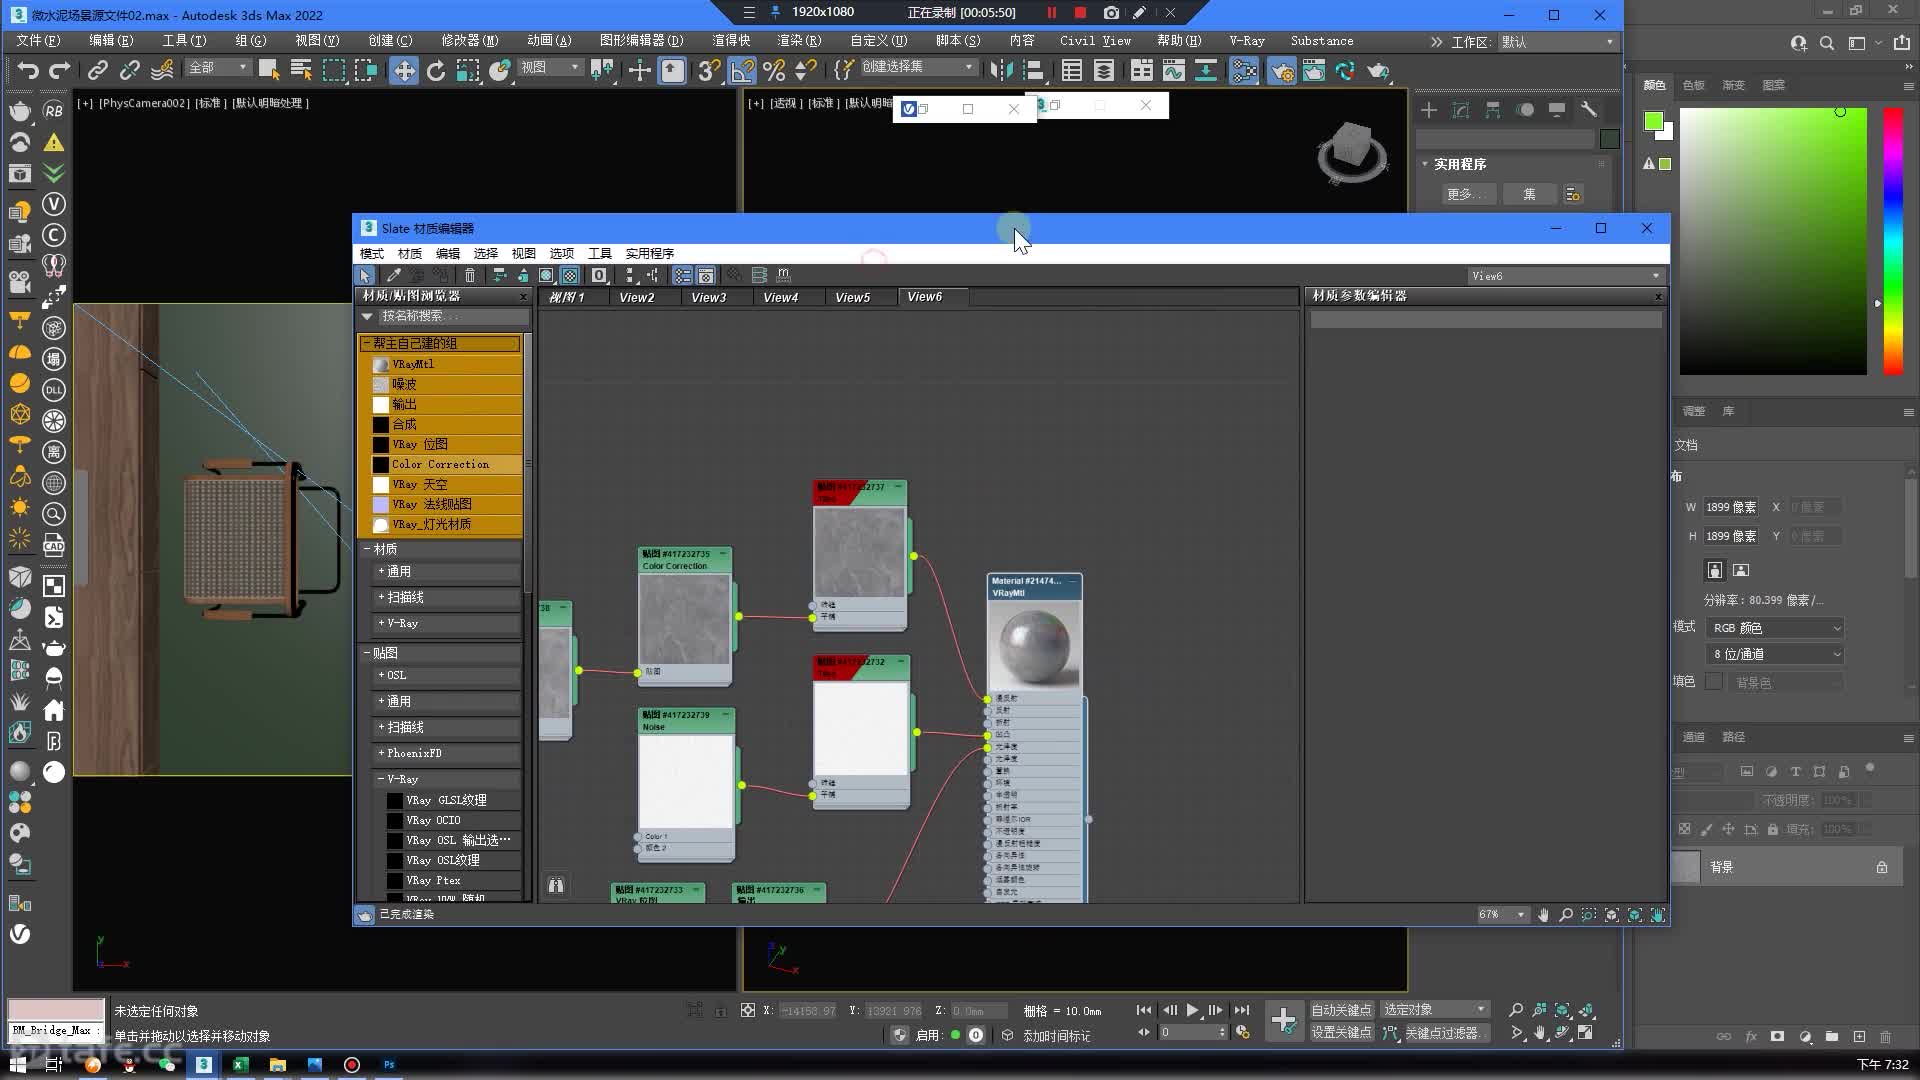Viewport: 1920px width, 1080px height.
Task: Click search-by-name field in material browser
Action: coord(453,316)
